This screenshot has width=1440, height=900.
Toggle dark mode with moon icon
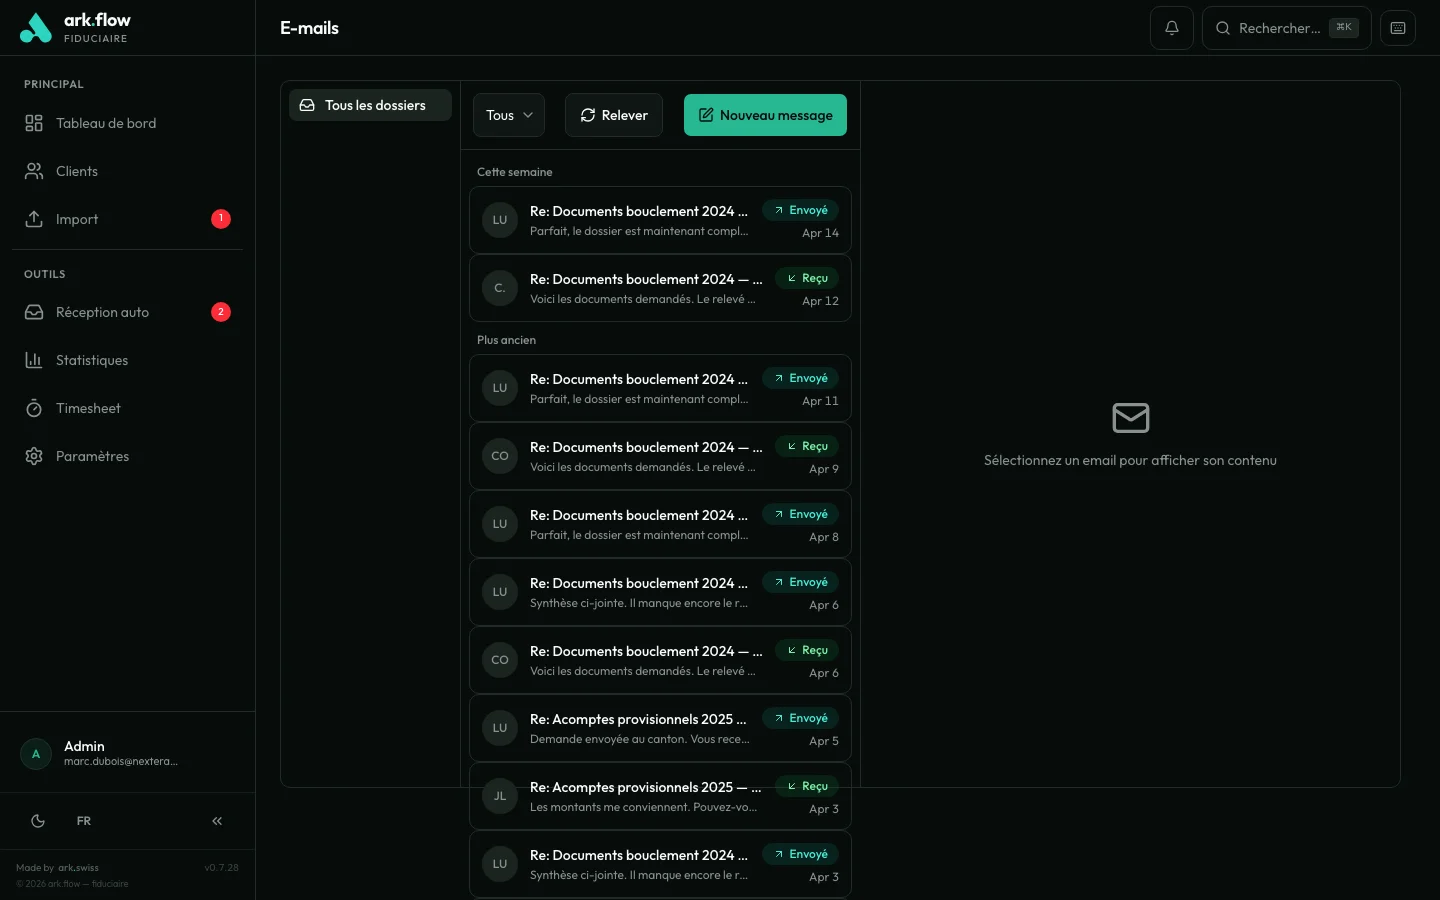click(x=38, y=821)
